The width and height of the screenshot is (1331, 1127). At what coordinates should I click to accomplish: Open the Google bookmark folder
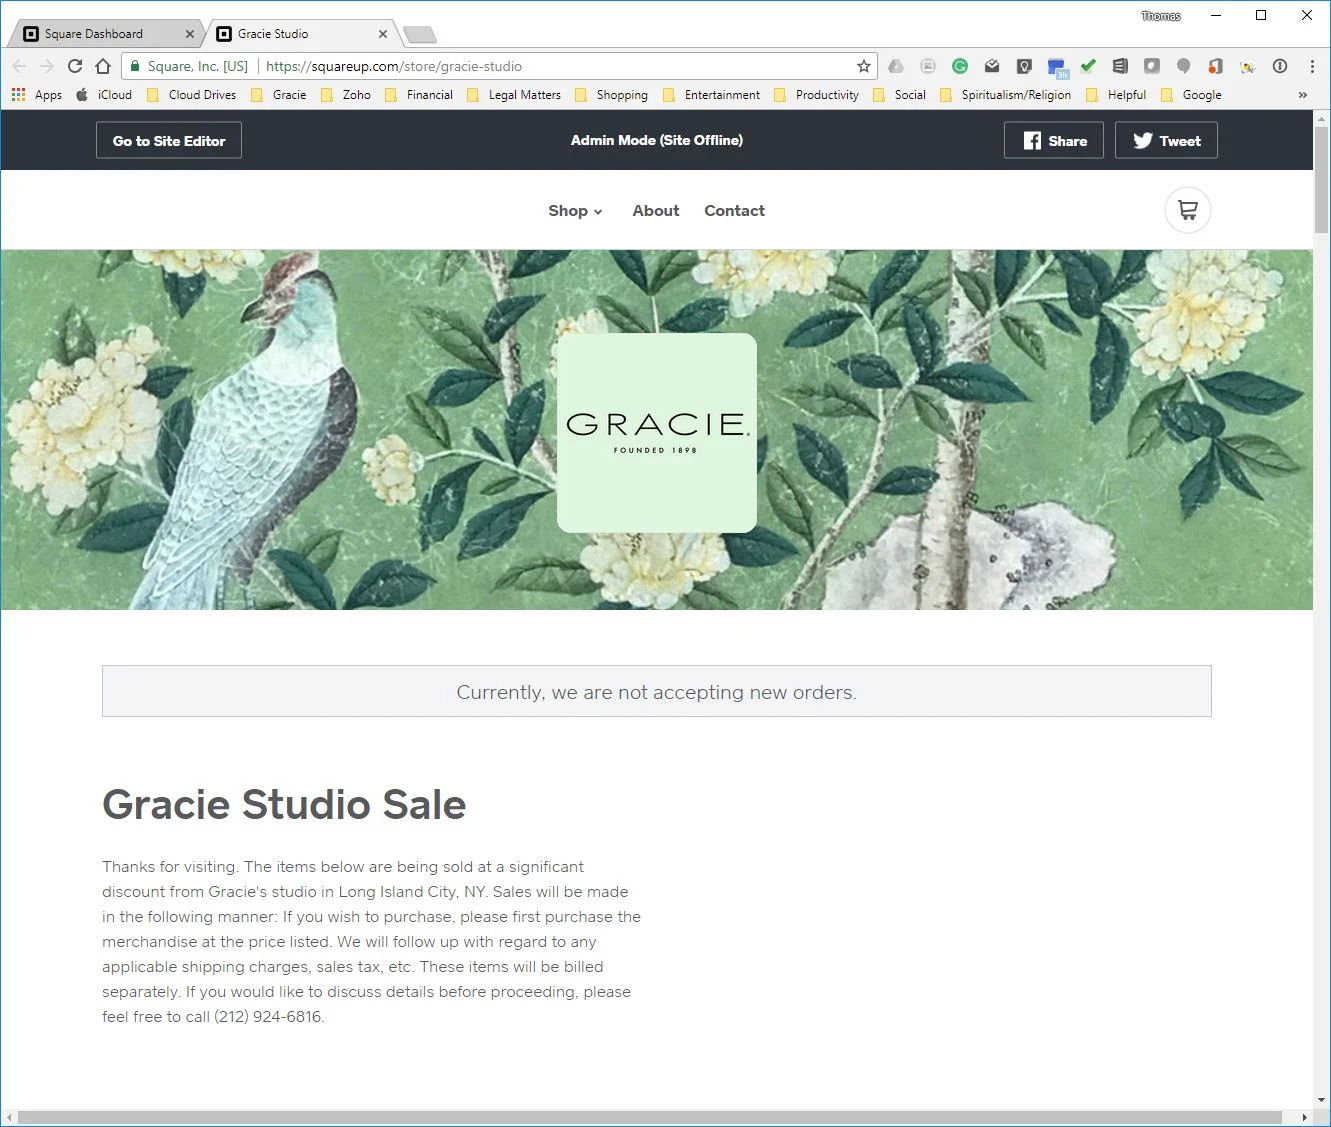click(1191, 95)
